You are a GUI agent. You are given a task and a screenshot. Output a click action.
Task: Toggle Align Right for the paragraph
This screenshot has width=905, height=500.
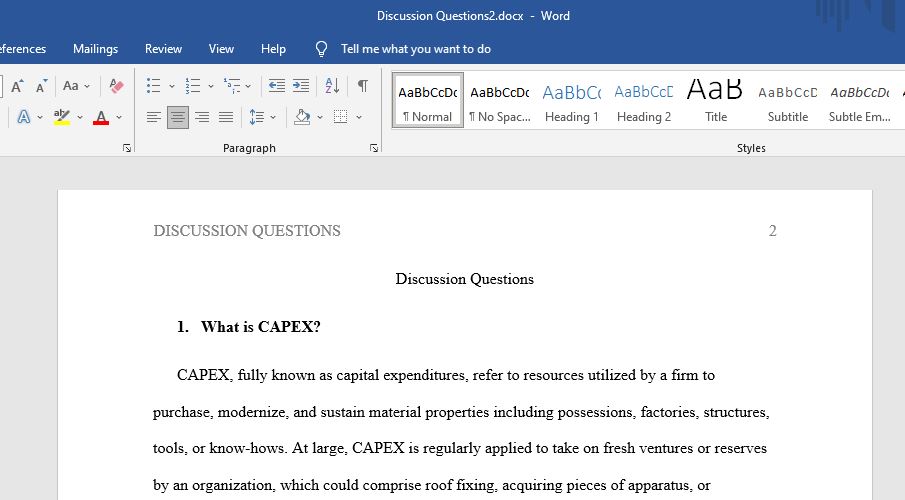[202, 117]
